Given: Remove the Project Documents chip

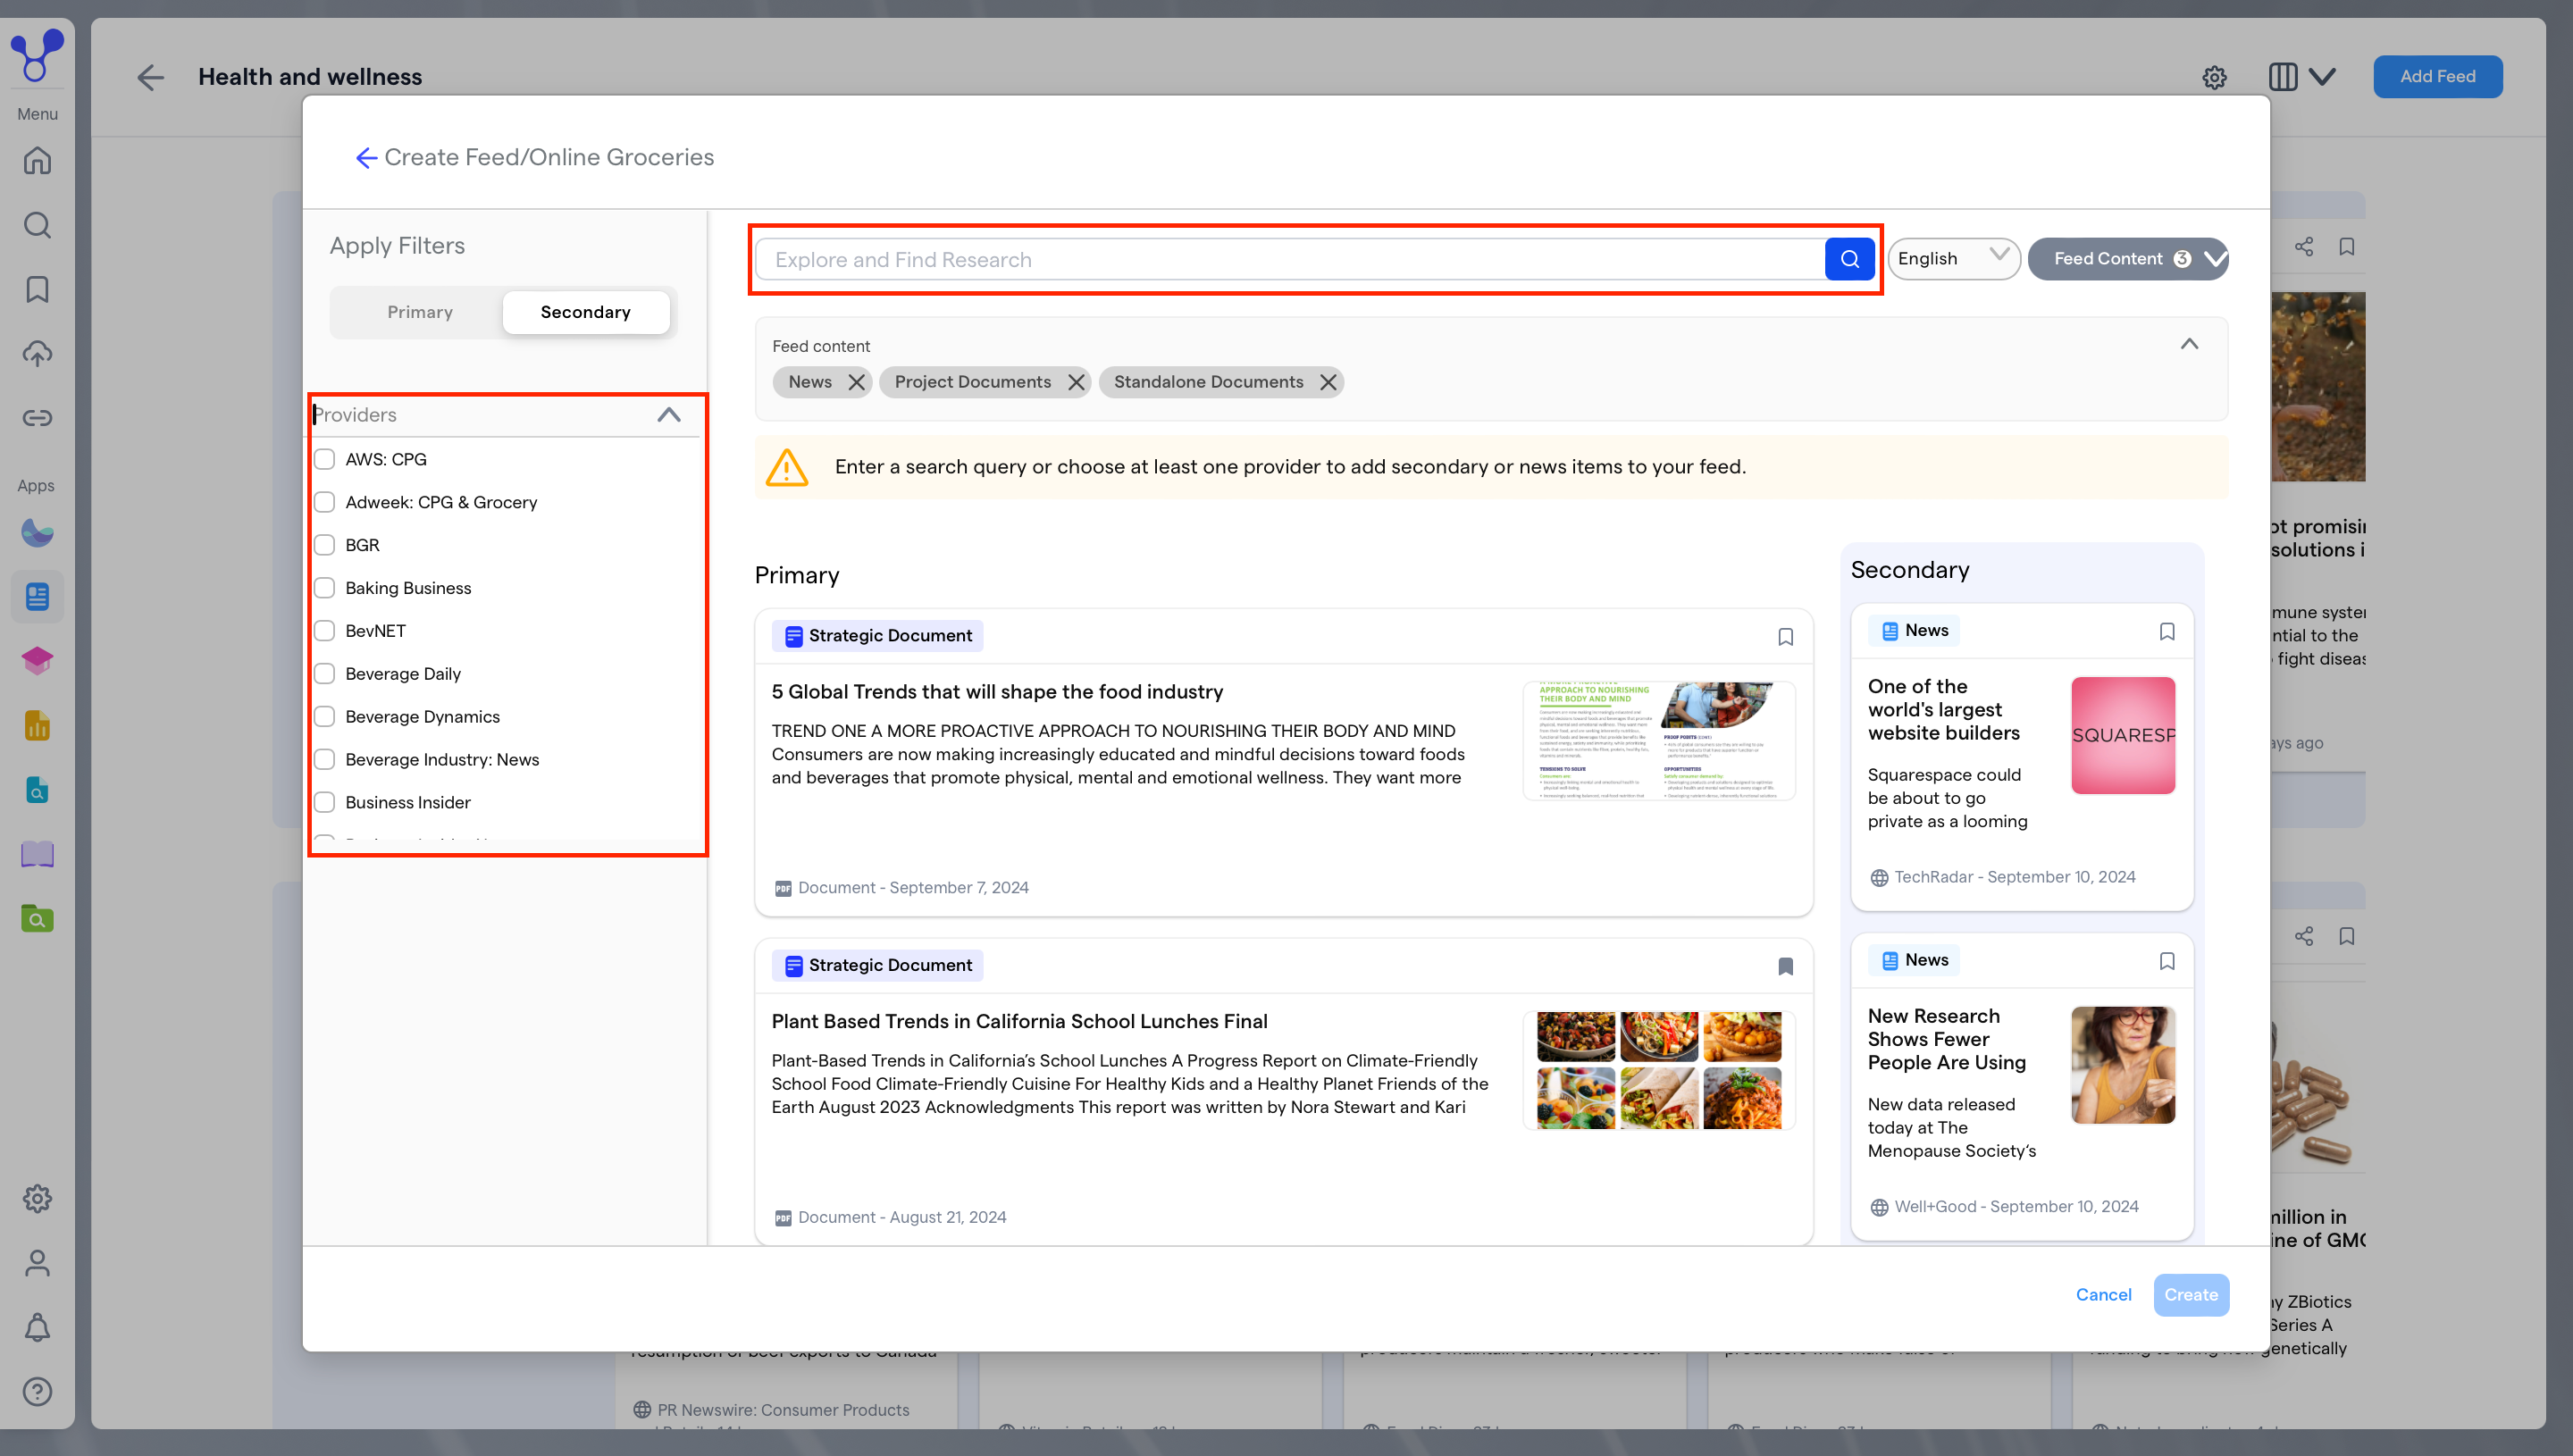Looking at the screenshot, I should [1076, 382].
